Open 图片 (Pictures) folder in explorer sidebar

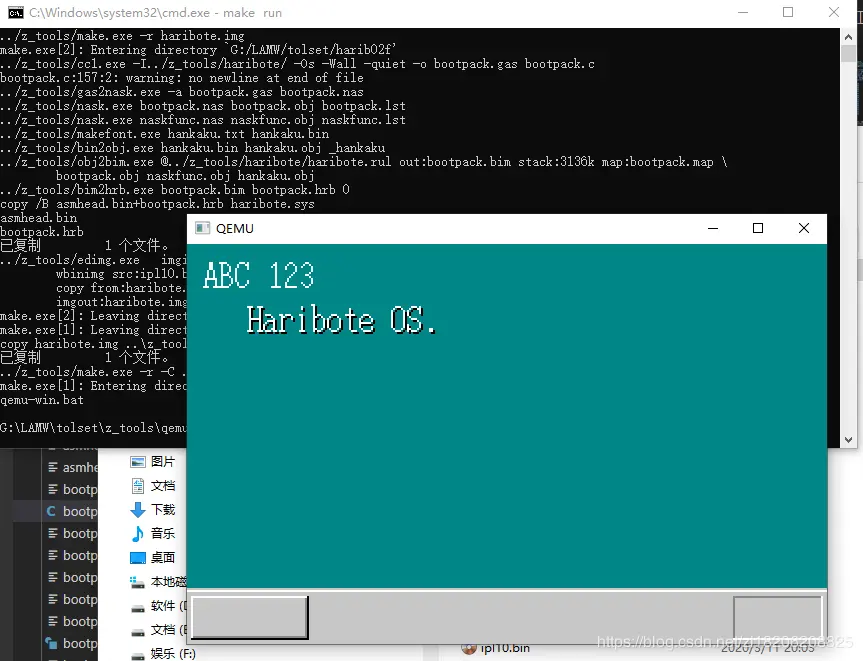point(152,462)
